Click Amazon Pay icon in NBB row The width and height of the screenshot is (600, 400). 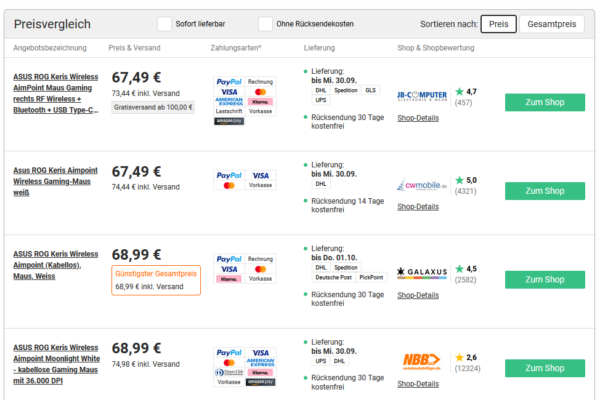coord(260,382)
